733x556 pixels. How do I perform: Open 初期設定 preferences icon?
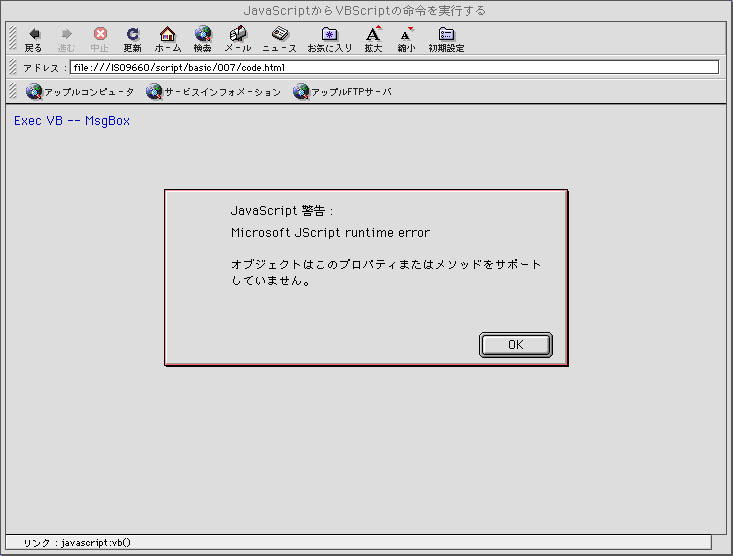click(x=446, y=39)
